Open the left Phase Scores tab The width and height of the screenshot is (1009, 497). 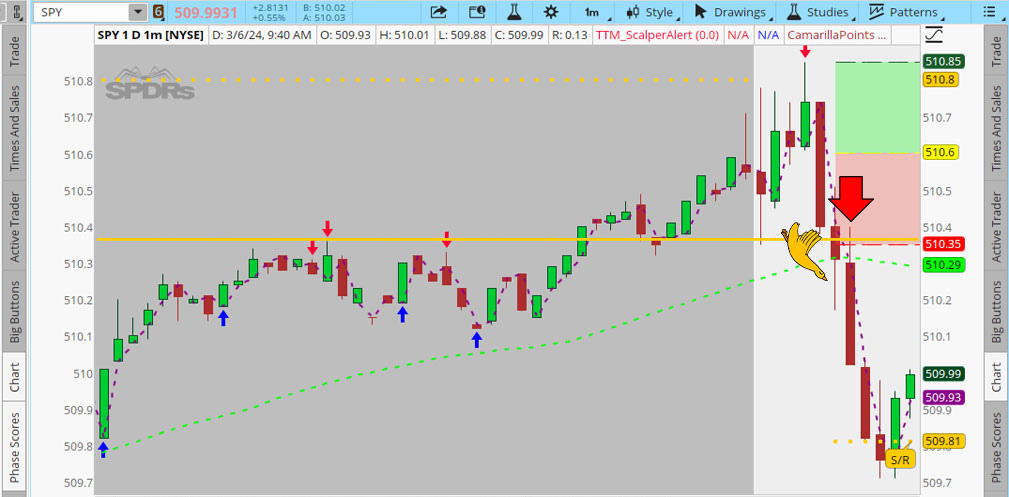(14, 446)
